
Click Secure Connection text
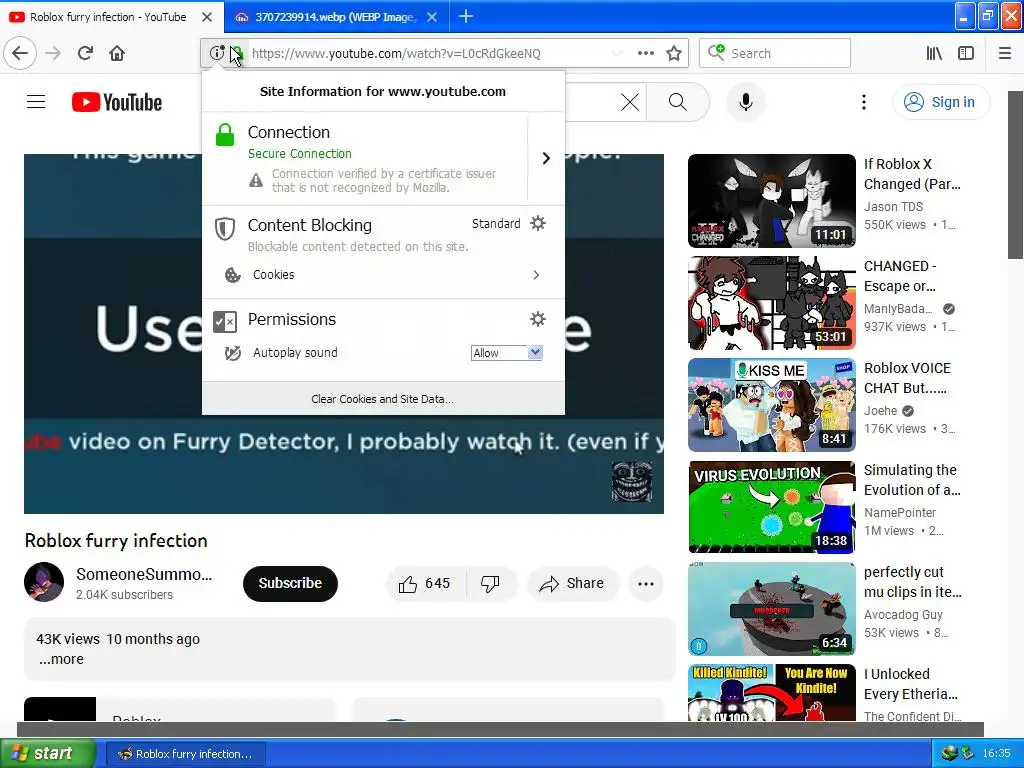300,153
